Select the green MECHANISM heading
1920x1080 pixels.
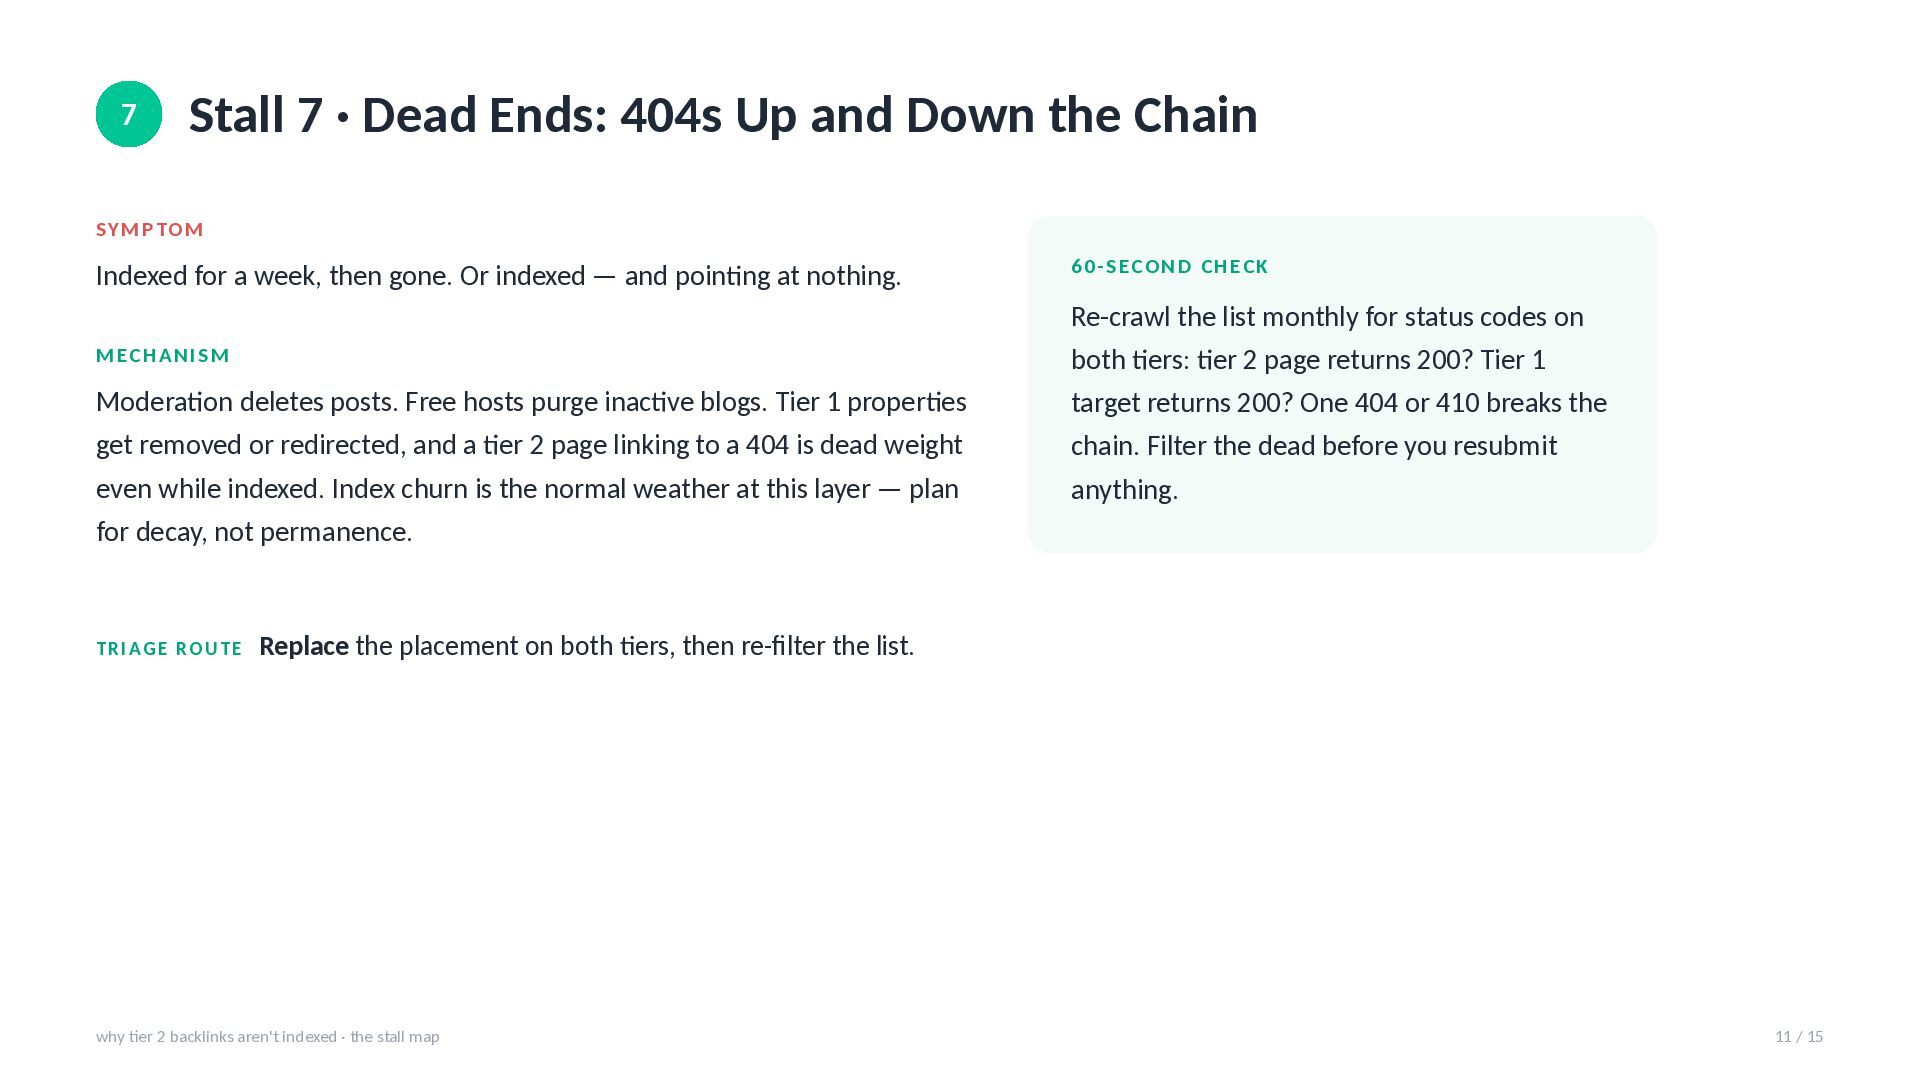click(x=163, y=356)
